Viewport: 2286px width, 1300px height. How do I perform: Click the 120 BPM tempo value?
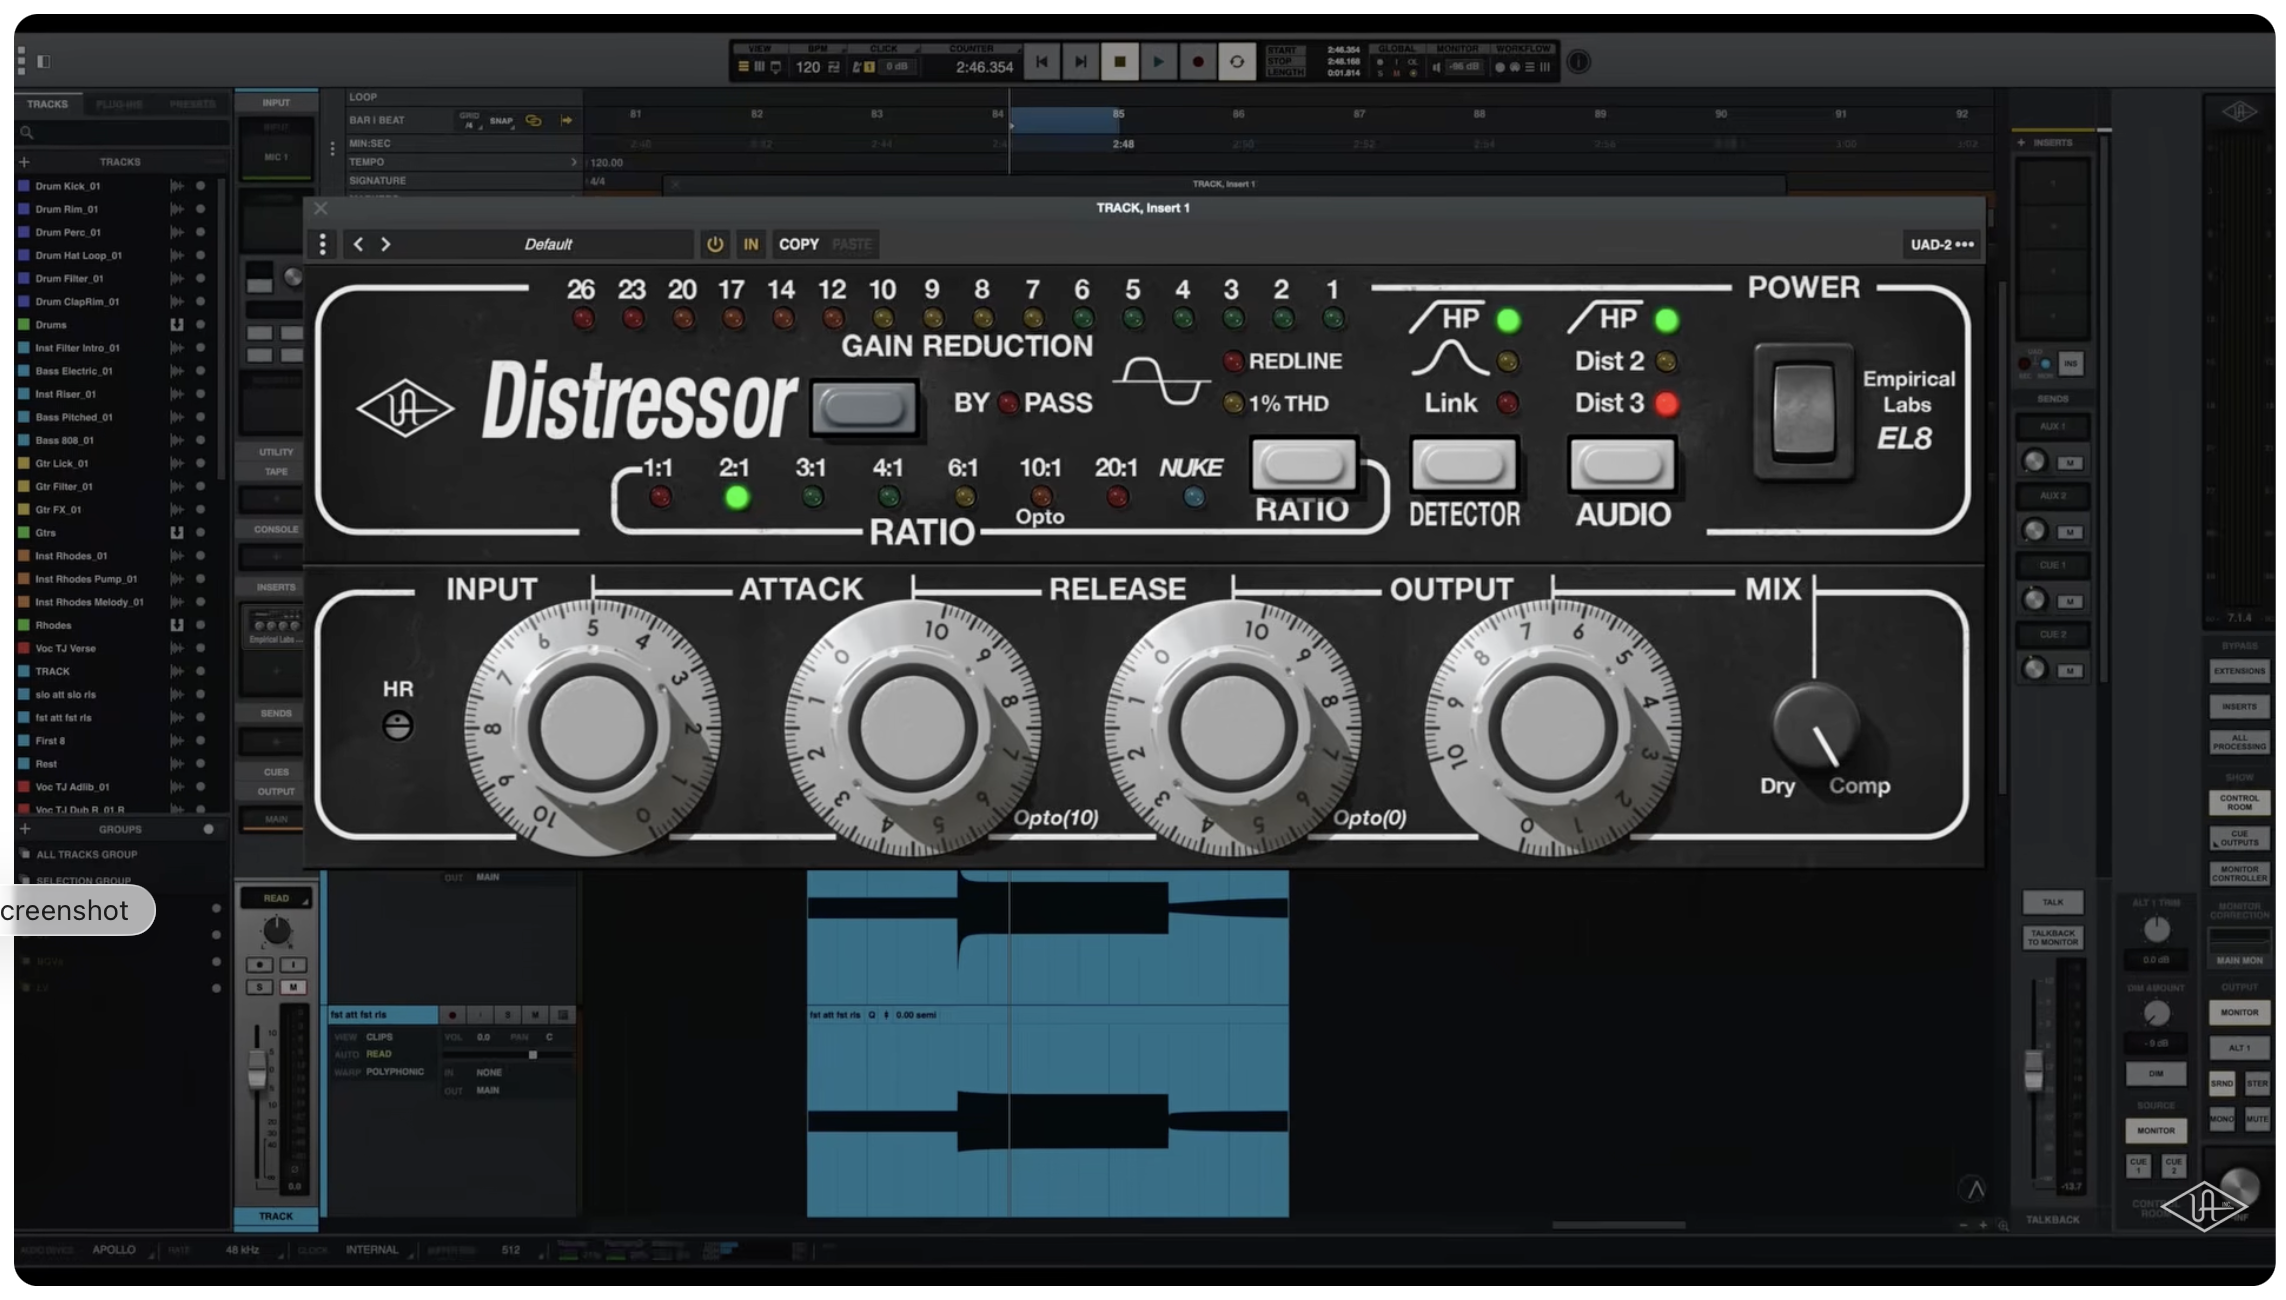pos(808,67)
